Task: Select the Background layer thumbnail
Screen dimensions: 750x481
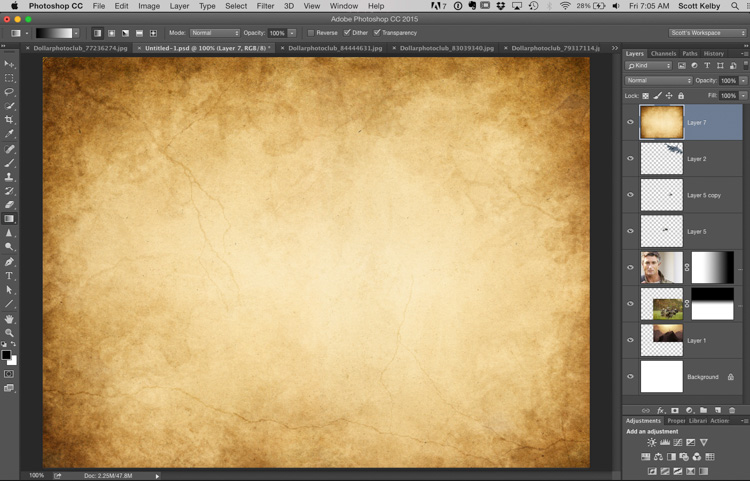Action: [661, 377]
